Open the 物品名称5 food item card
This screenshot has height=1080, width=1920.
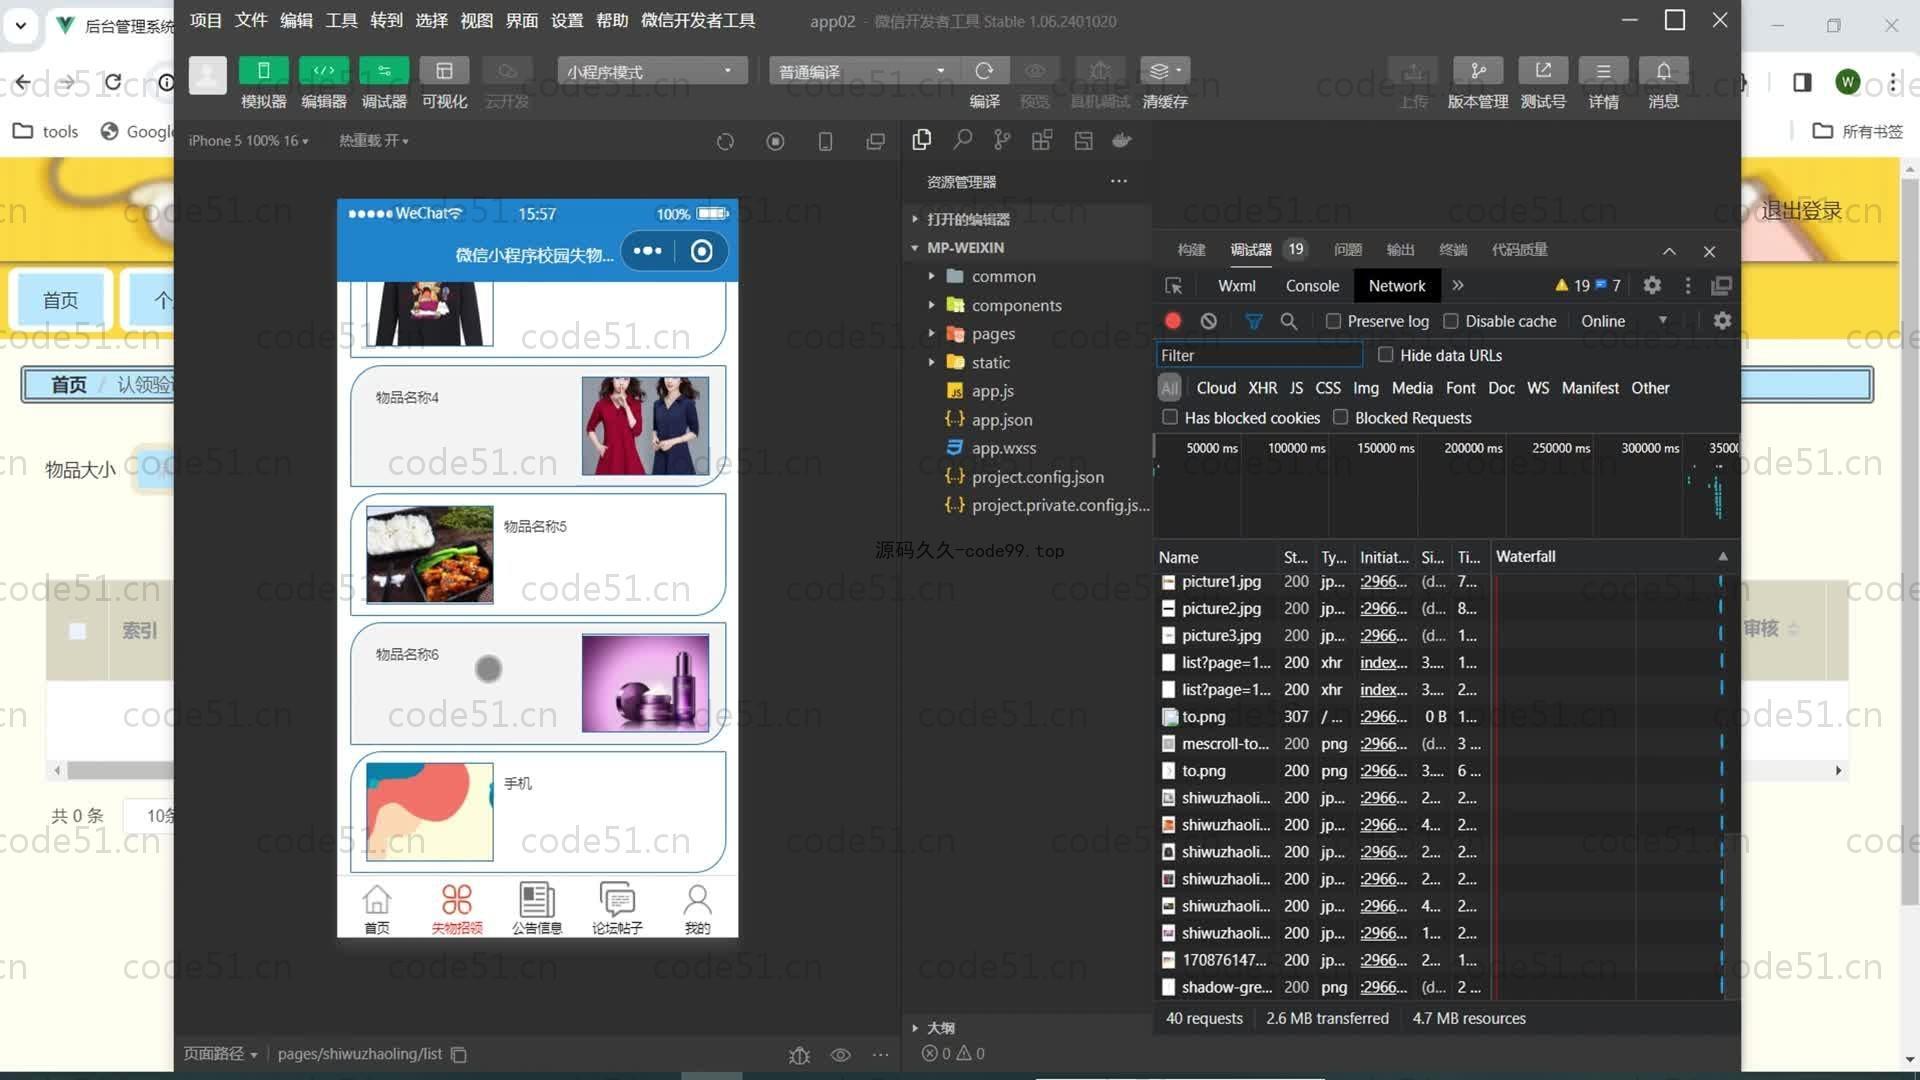[538, 554]
